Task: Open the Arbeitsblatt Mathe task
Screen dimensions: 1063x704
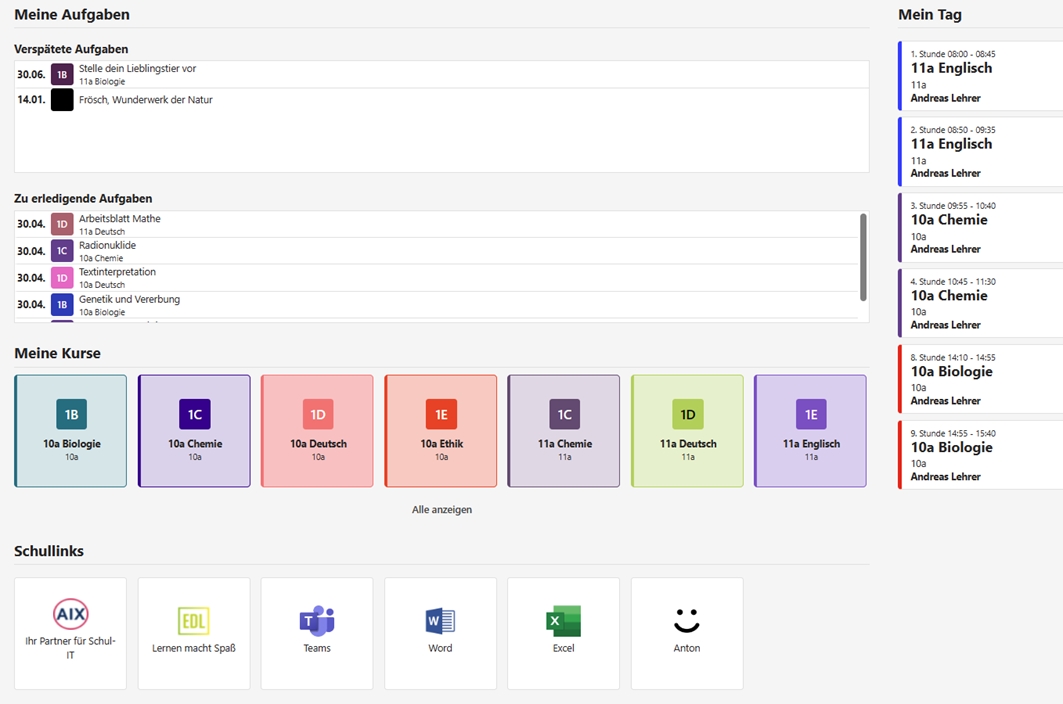Action: coord(437,224)
